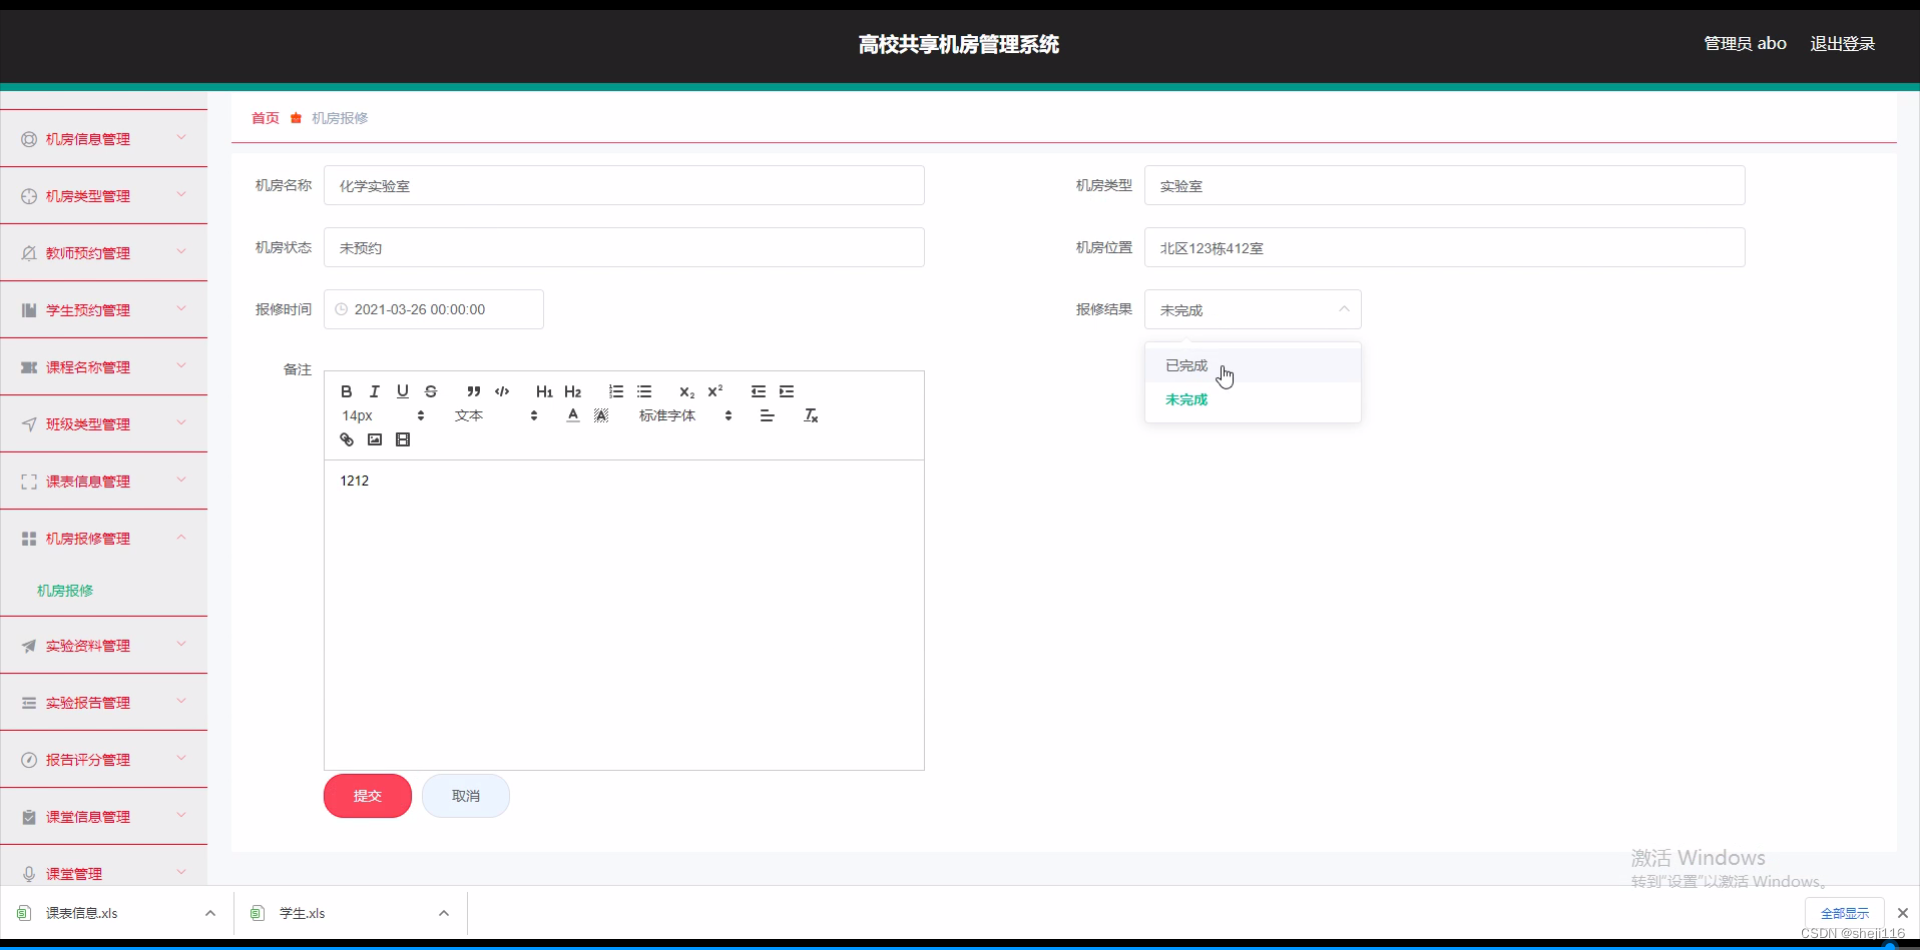
Task: Insert a hyperlink using the link icon
Action: pos(346,439)
